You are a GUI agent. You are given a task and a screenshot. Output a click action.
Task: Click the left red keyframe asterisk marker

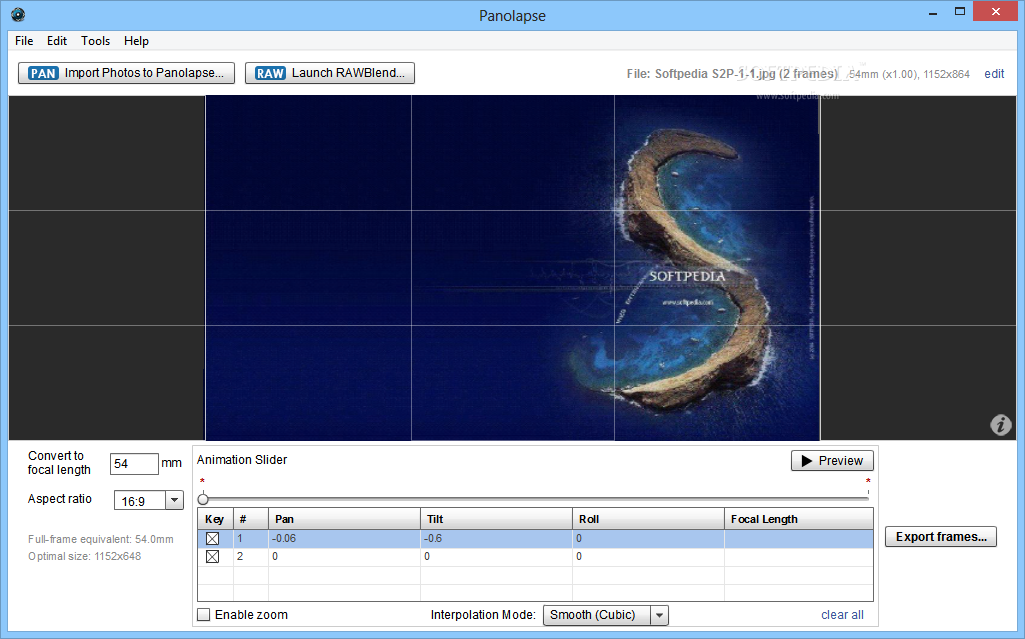click(202, 482)
